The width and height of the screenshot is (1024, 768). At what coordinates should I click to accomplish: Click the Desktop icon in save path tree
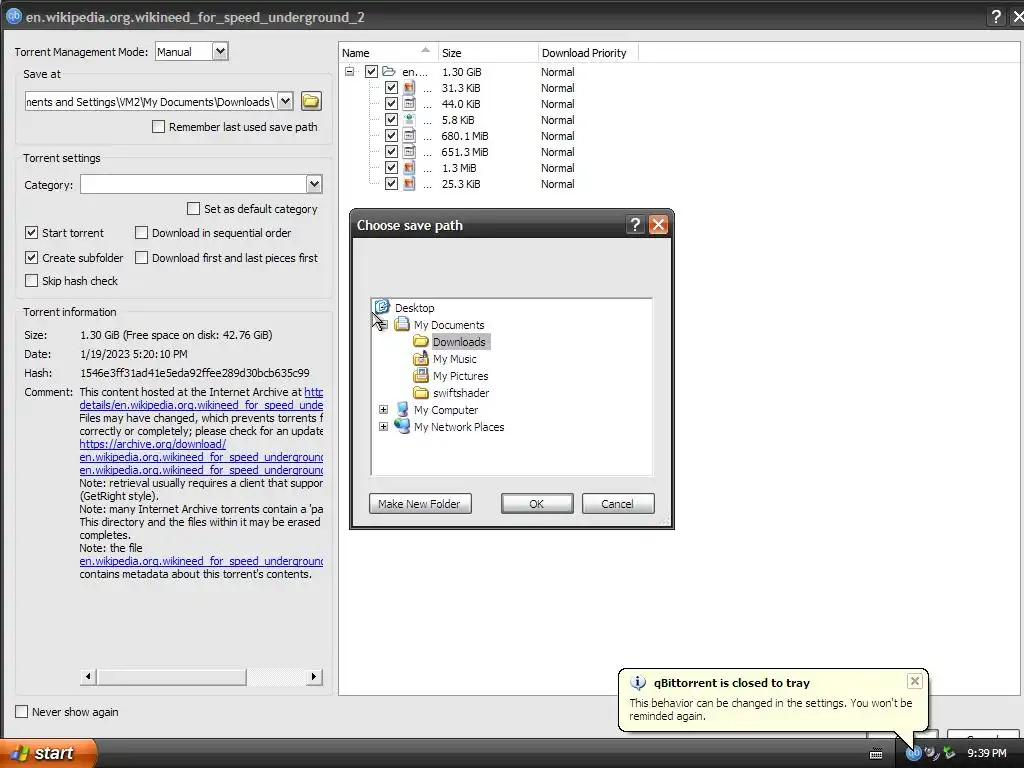point(382,307)
